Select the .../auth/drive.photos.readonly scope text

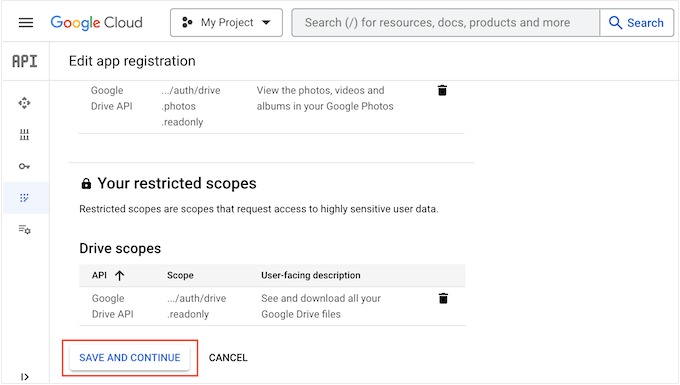(191, 106)
